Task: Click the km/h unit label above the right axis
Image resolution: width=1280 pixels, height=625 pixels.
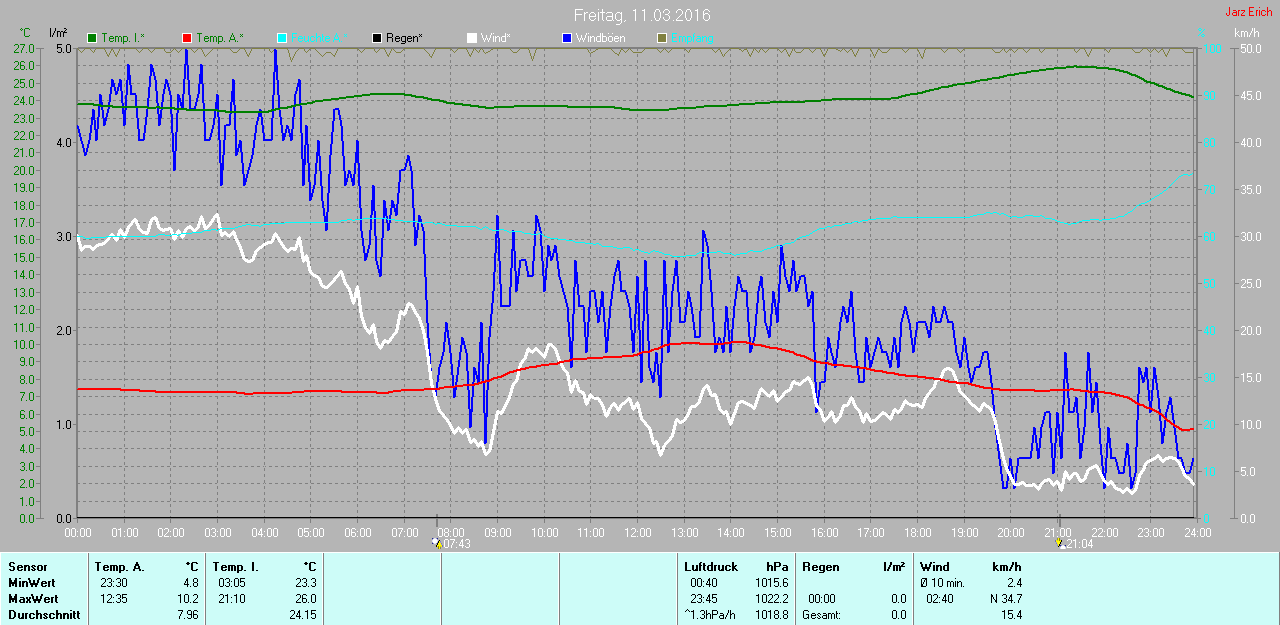Action: coord(1247,33)
